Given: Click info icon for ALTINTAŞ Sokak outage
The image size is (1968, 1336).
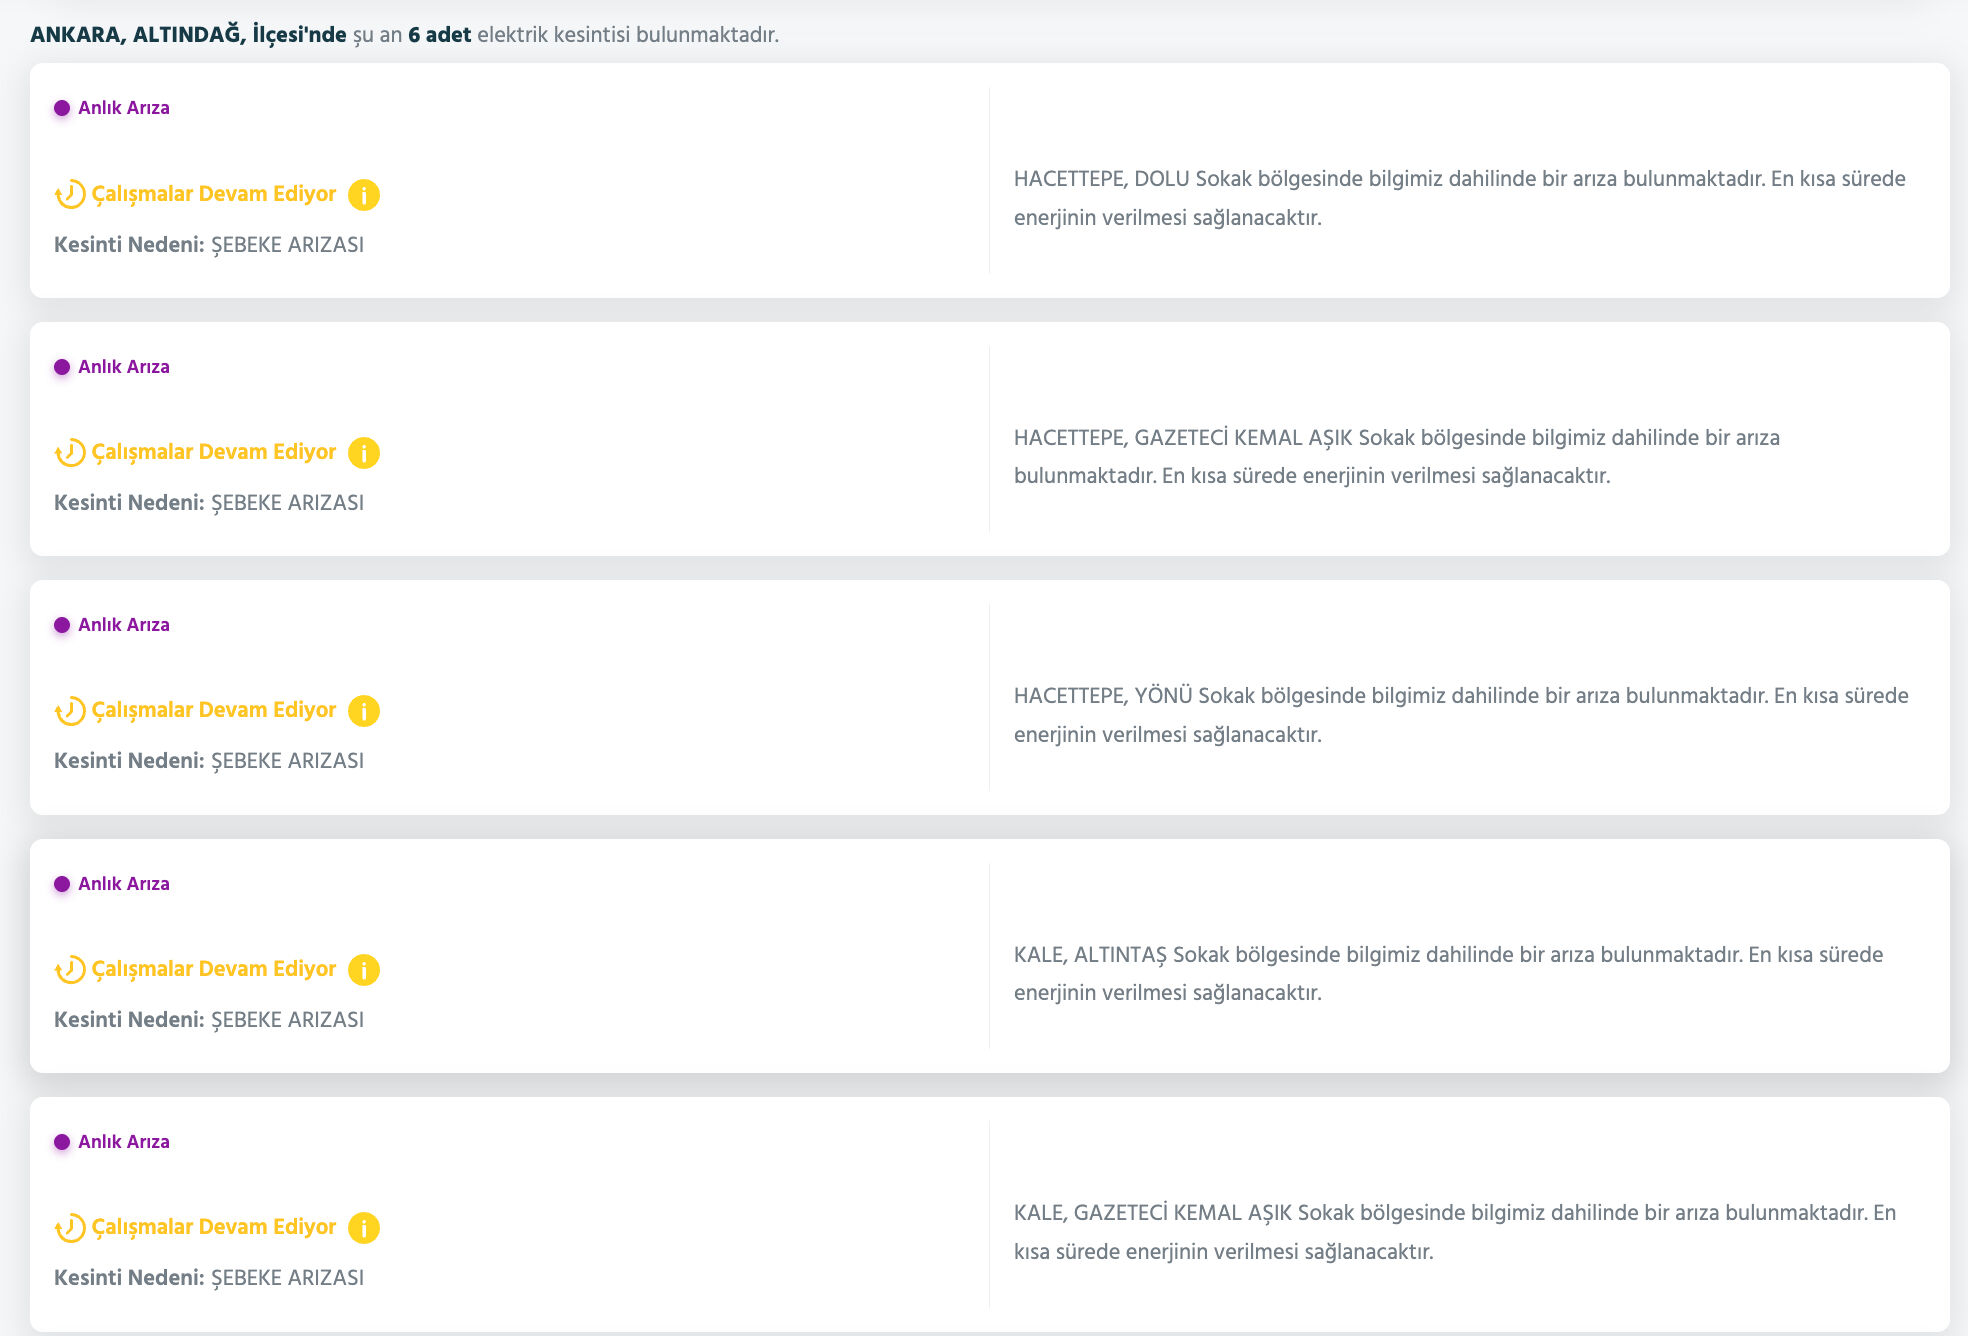Looking at the screenshot, I should (363, 970).
